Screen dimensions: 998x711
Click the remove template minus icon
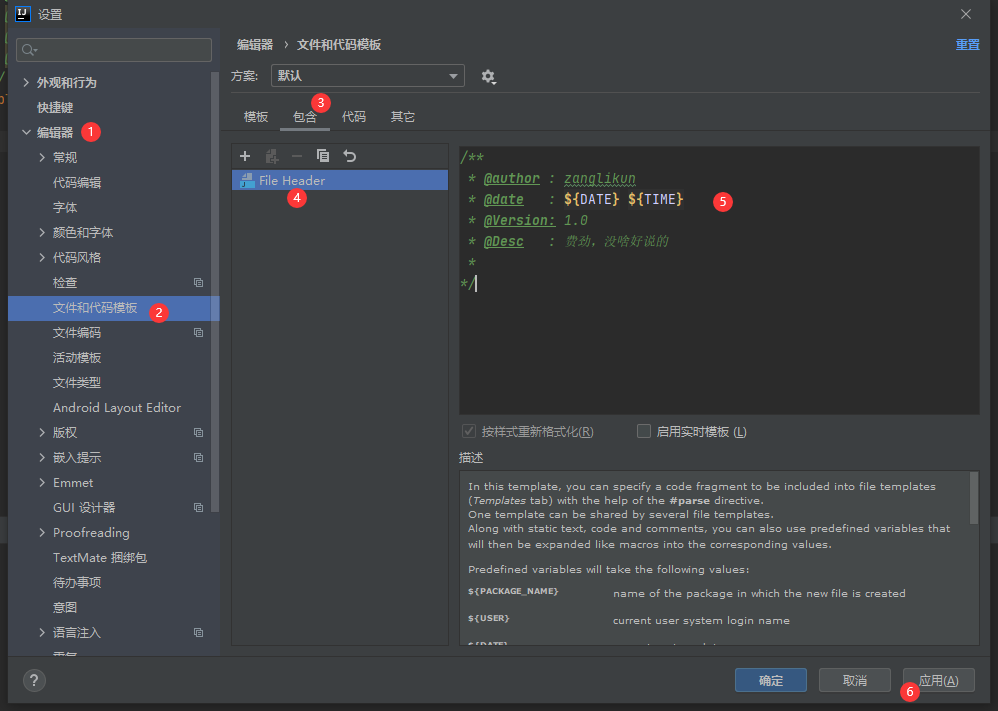(x=297, y=156)
